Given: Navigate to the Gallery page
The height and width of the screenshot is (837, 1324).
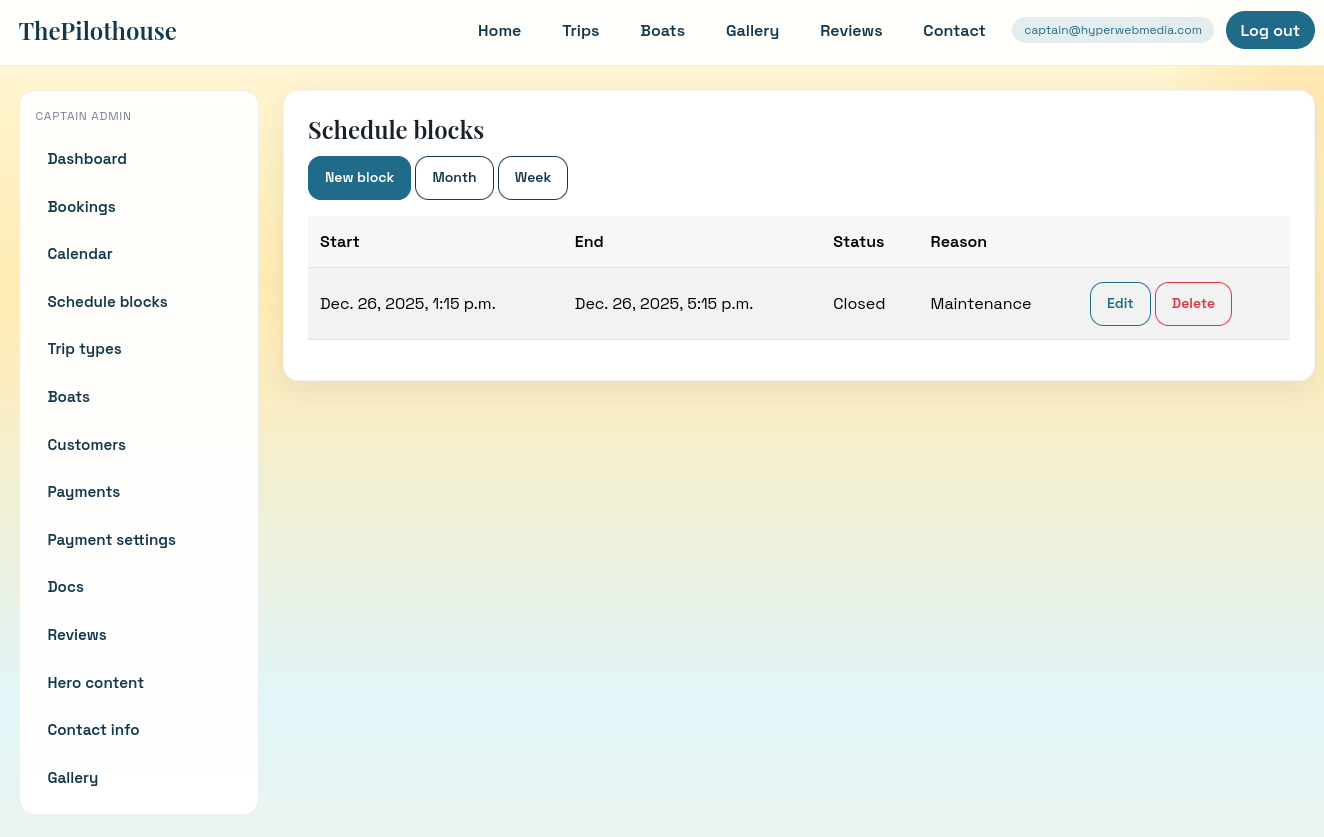Looking at the screenshot, I should (x=752, y=31).
